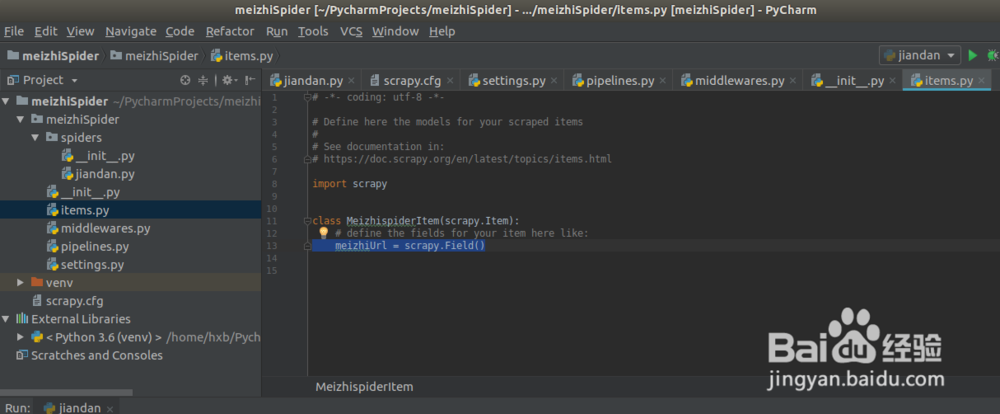
Task: Select settings.py in the project tree
Action: tap(85, 264)
